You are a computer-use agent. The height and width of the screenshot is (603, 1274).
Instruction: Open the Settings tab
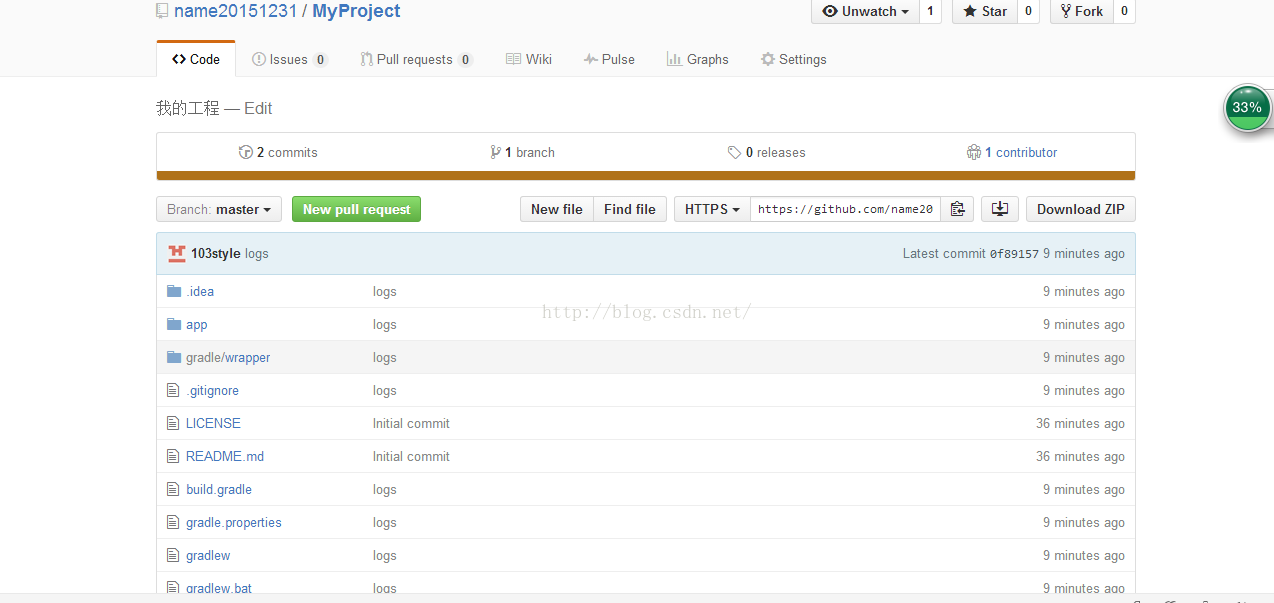[793, 59]
